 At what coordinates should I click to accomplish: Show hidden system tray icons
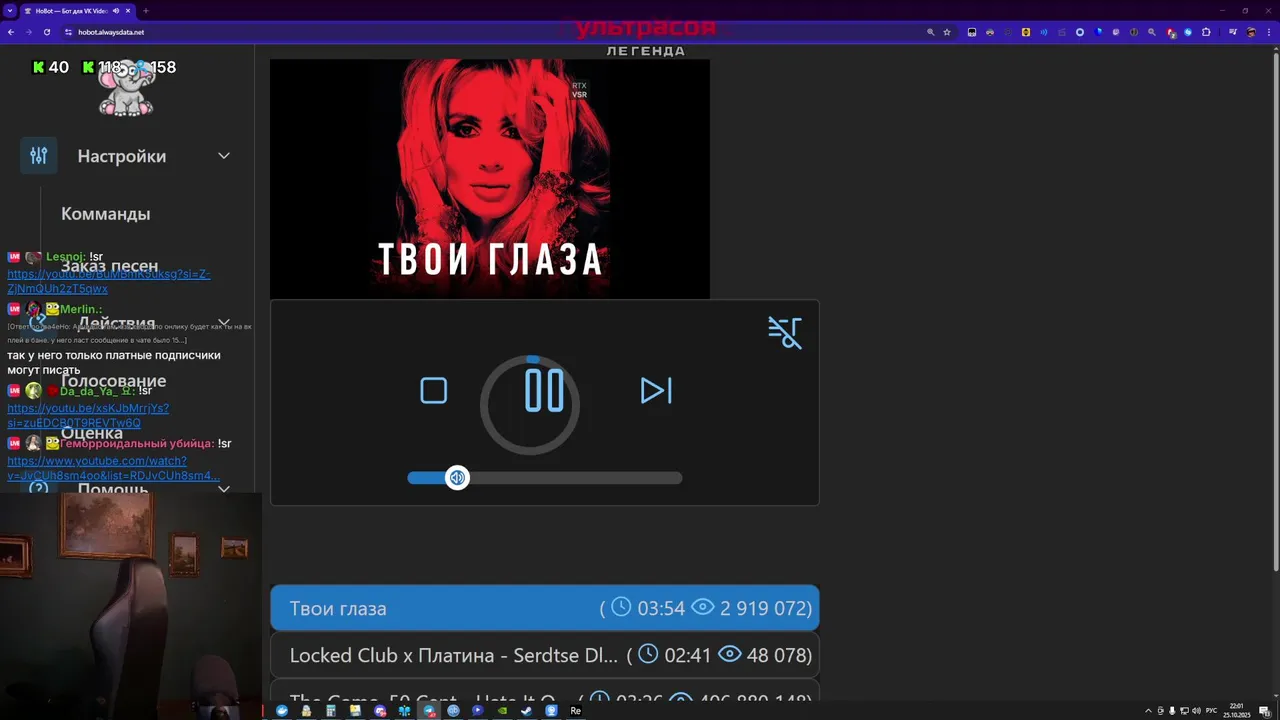(x=1148, y=711)
